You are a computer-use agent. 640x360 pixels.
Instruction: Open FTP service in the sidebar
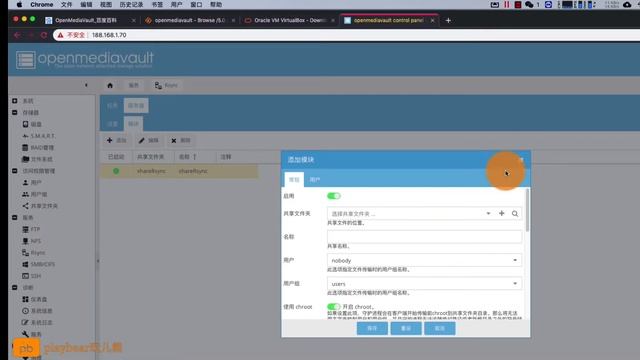[31, 229]
